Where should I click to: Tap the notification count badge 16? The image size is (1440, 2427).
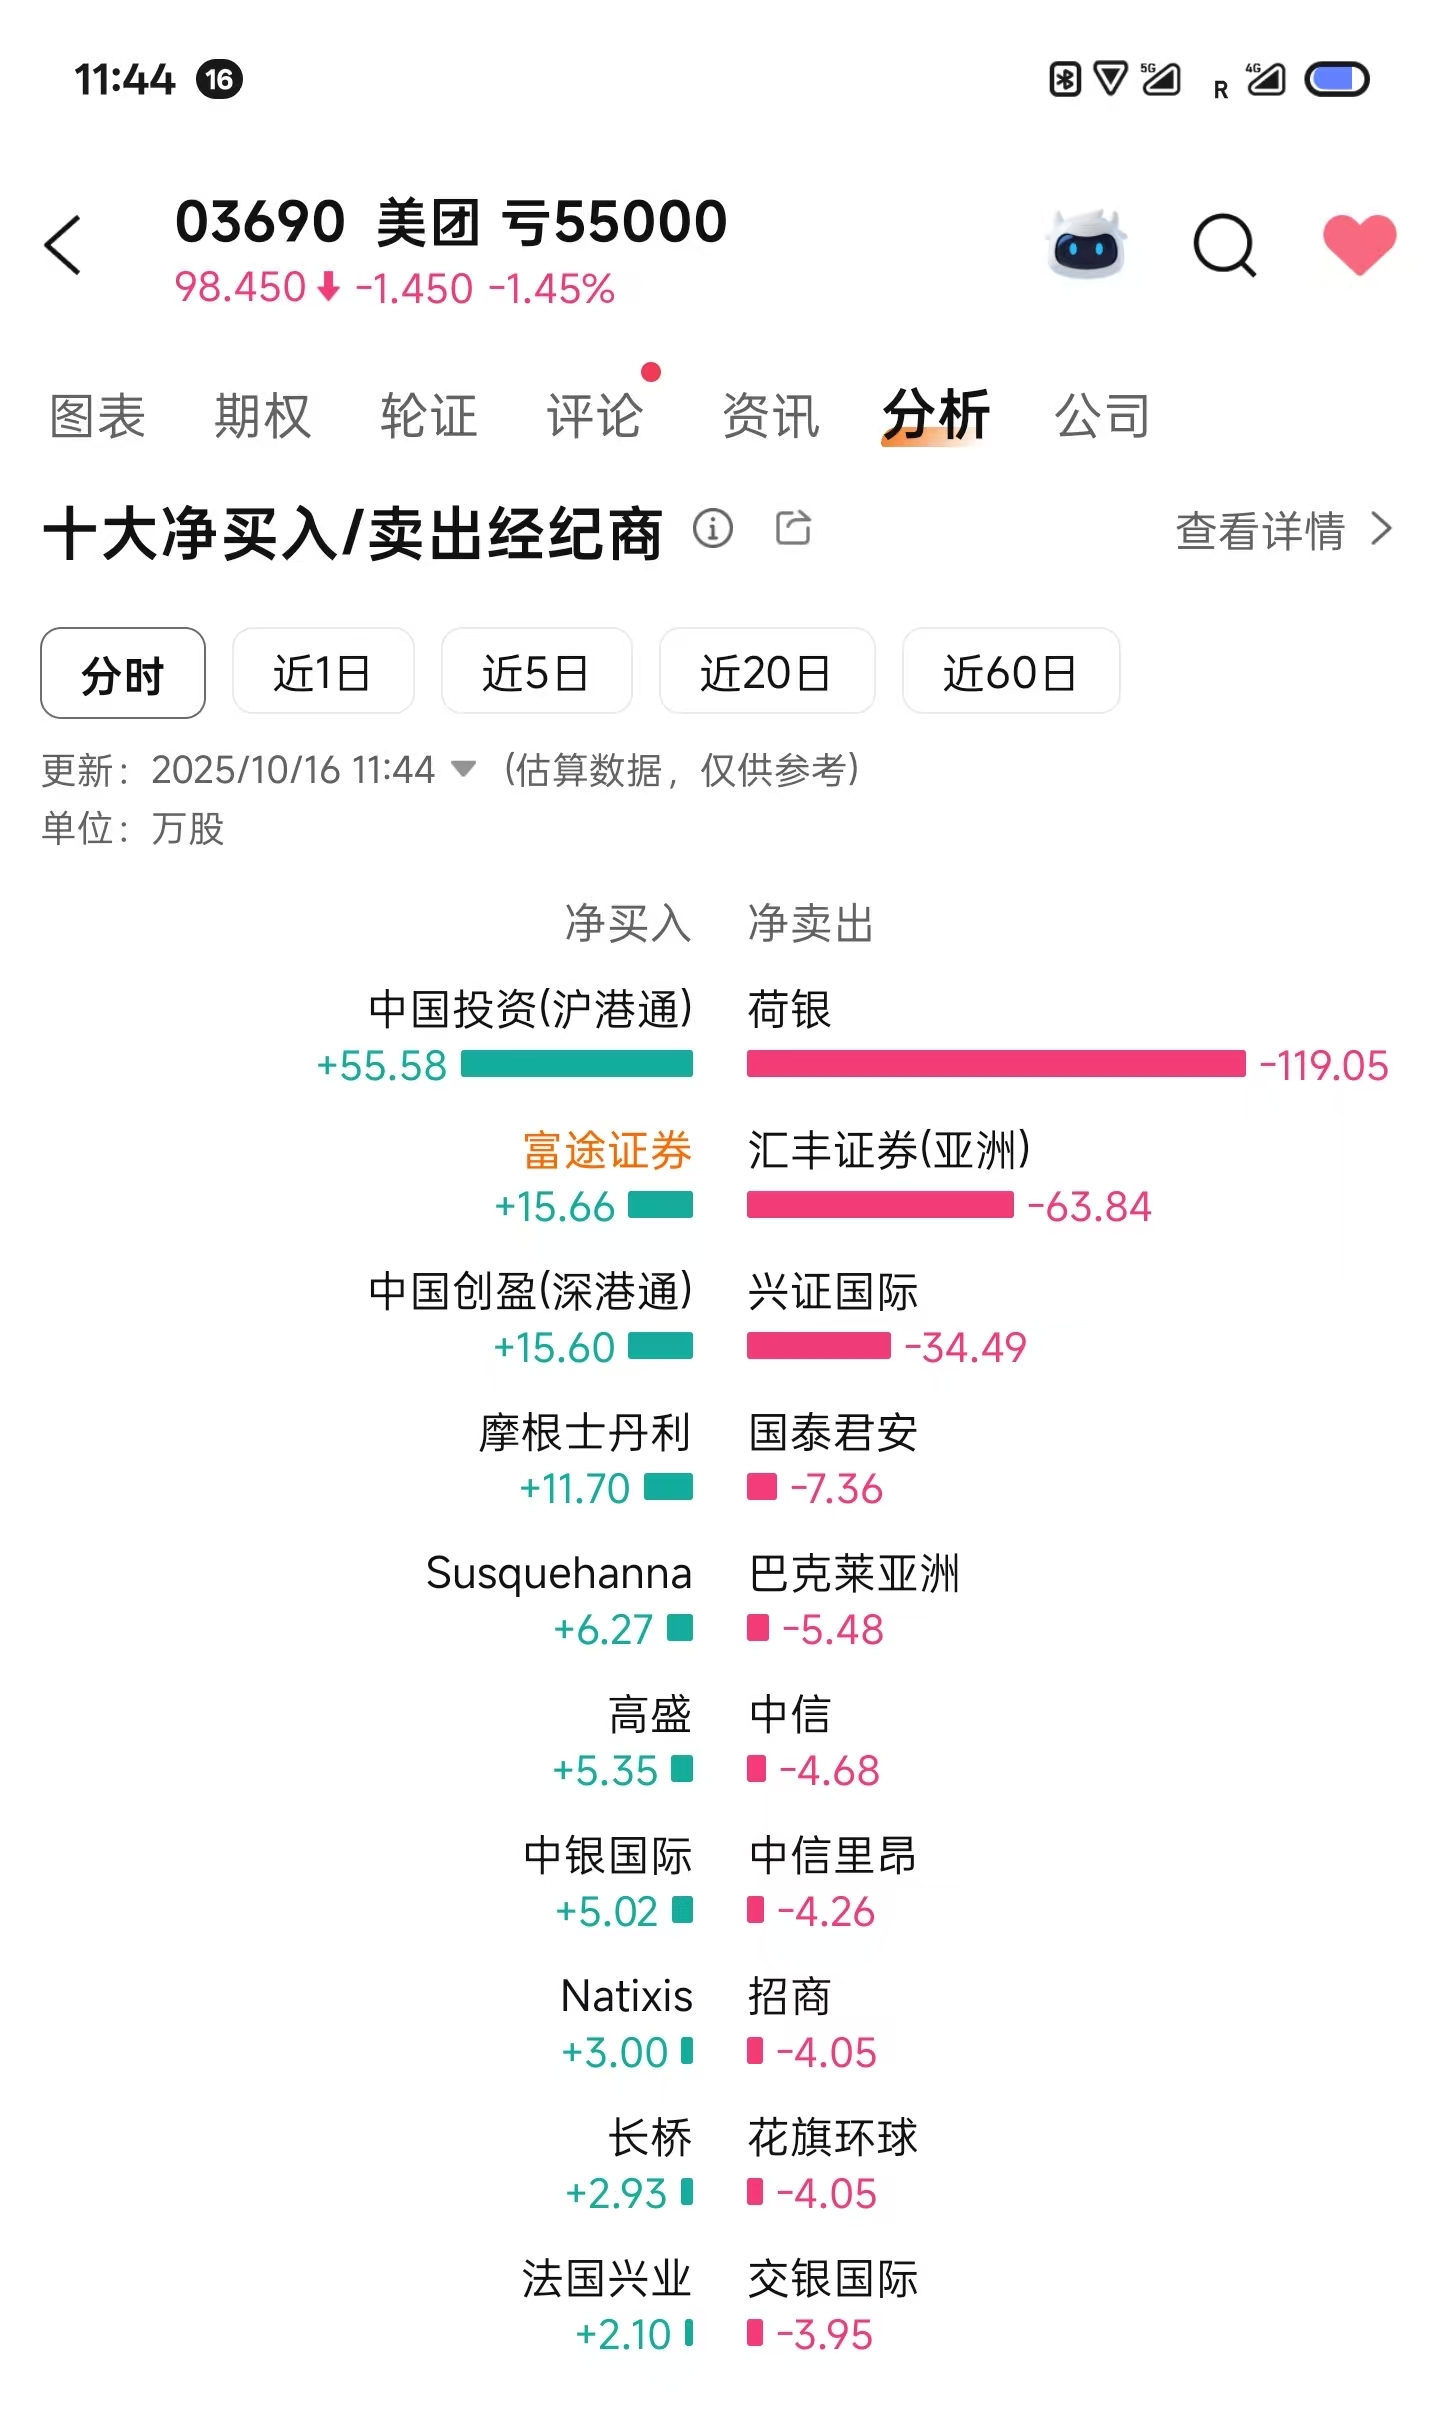pos(220,79)
